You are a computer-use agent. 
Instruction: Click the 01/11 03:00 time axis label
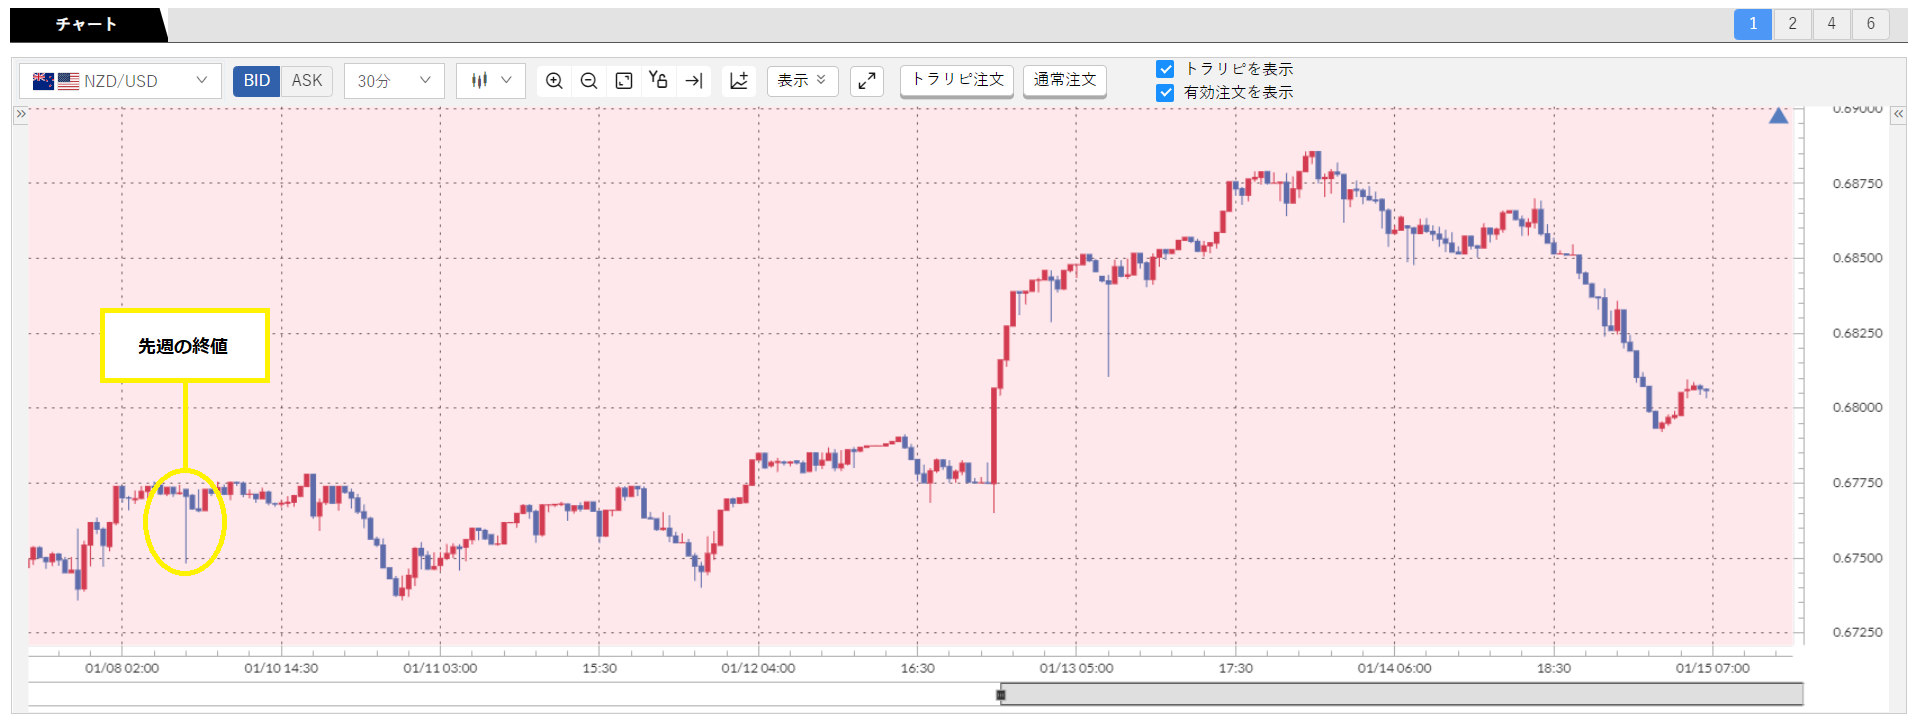(440, 668)
